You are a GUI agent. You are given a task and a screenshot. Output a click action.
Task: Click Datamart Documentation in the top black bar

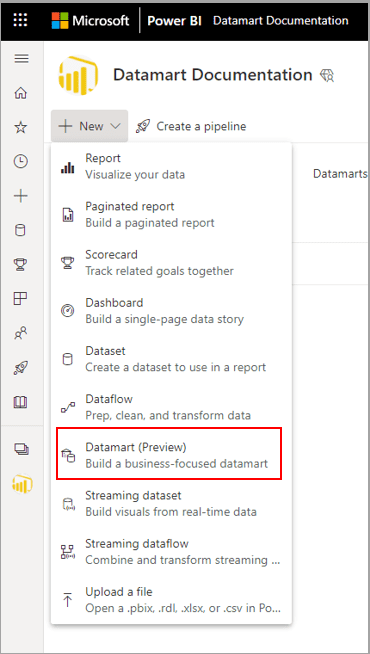coord(281,20)
